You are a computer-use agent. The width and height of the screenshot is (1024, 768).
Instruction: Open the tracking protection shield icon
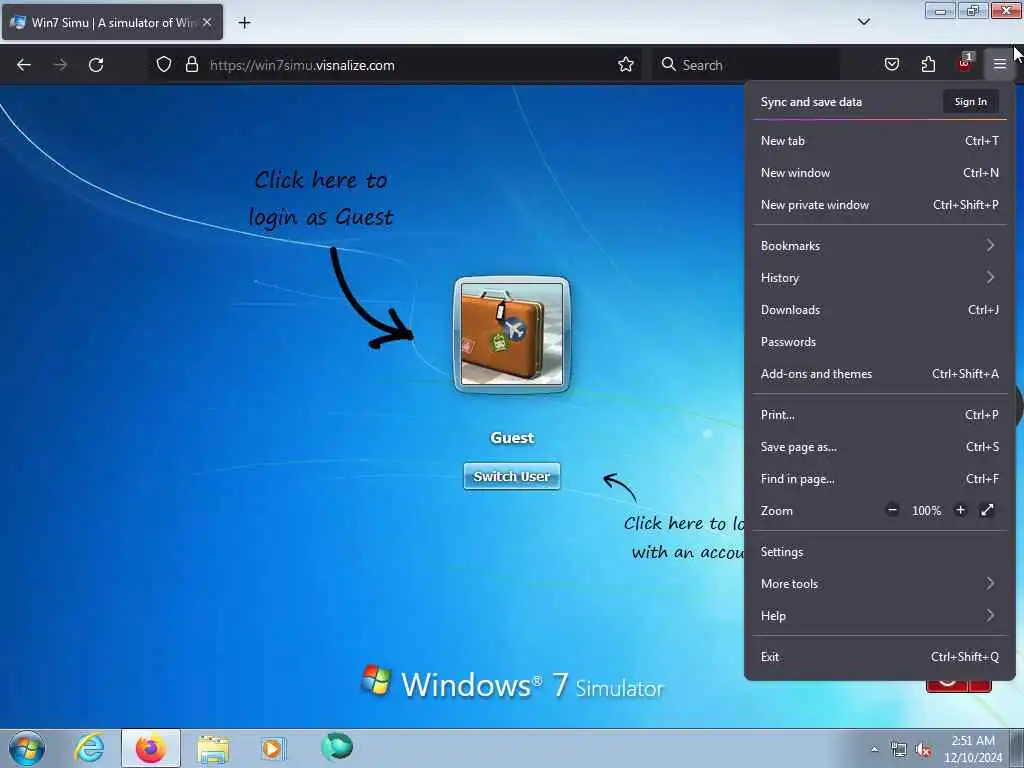(164, 65)
